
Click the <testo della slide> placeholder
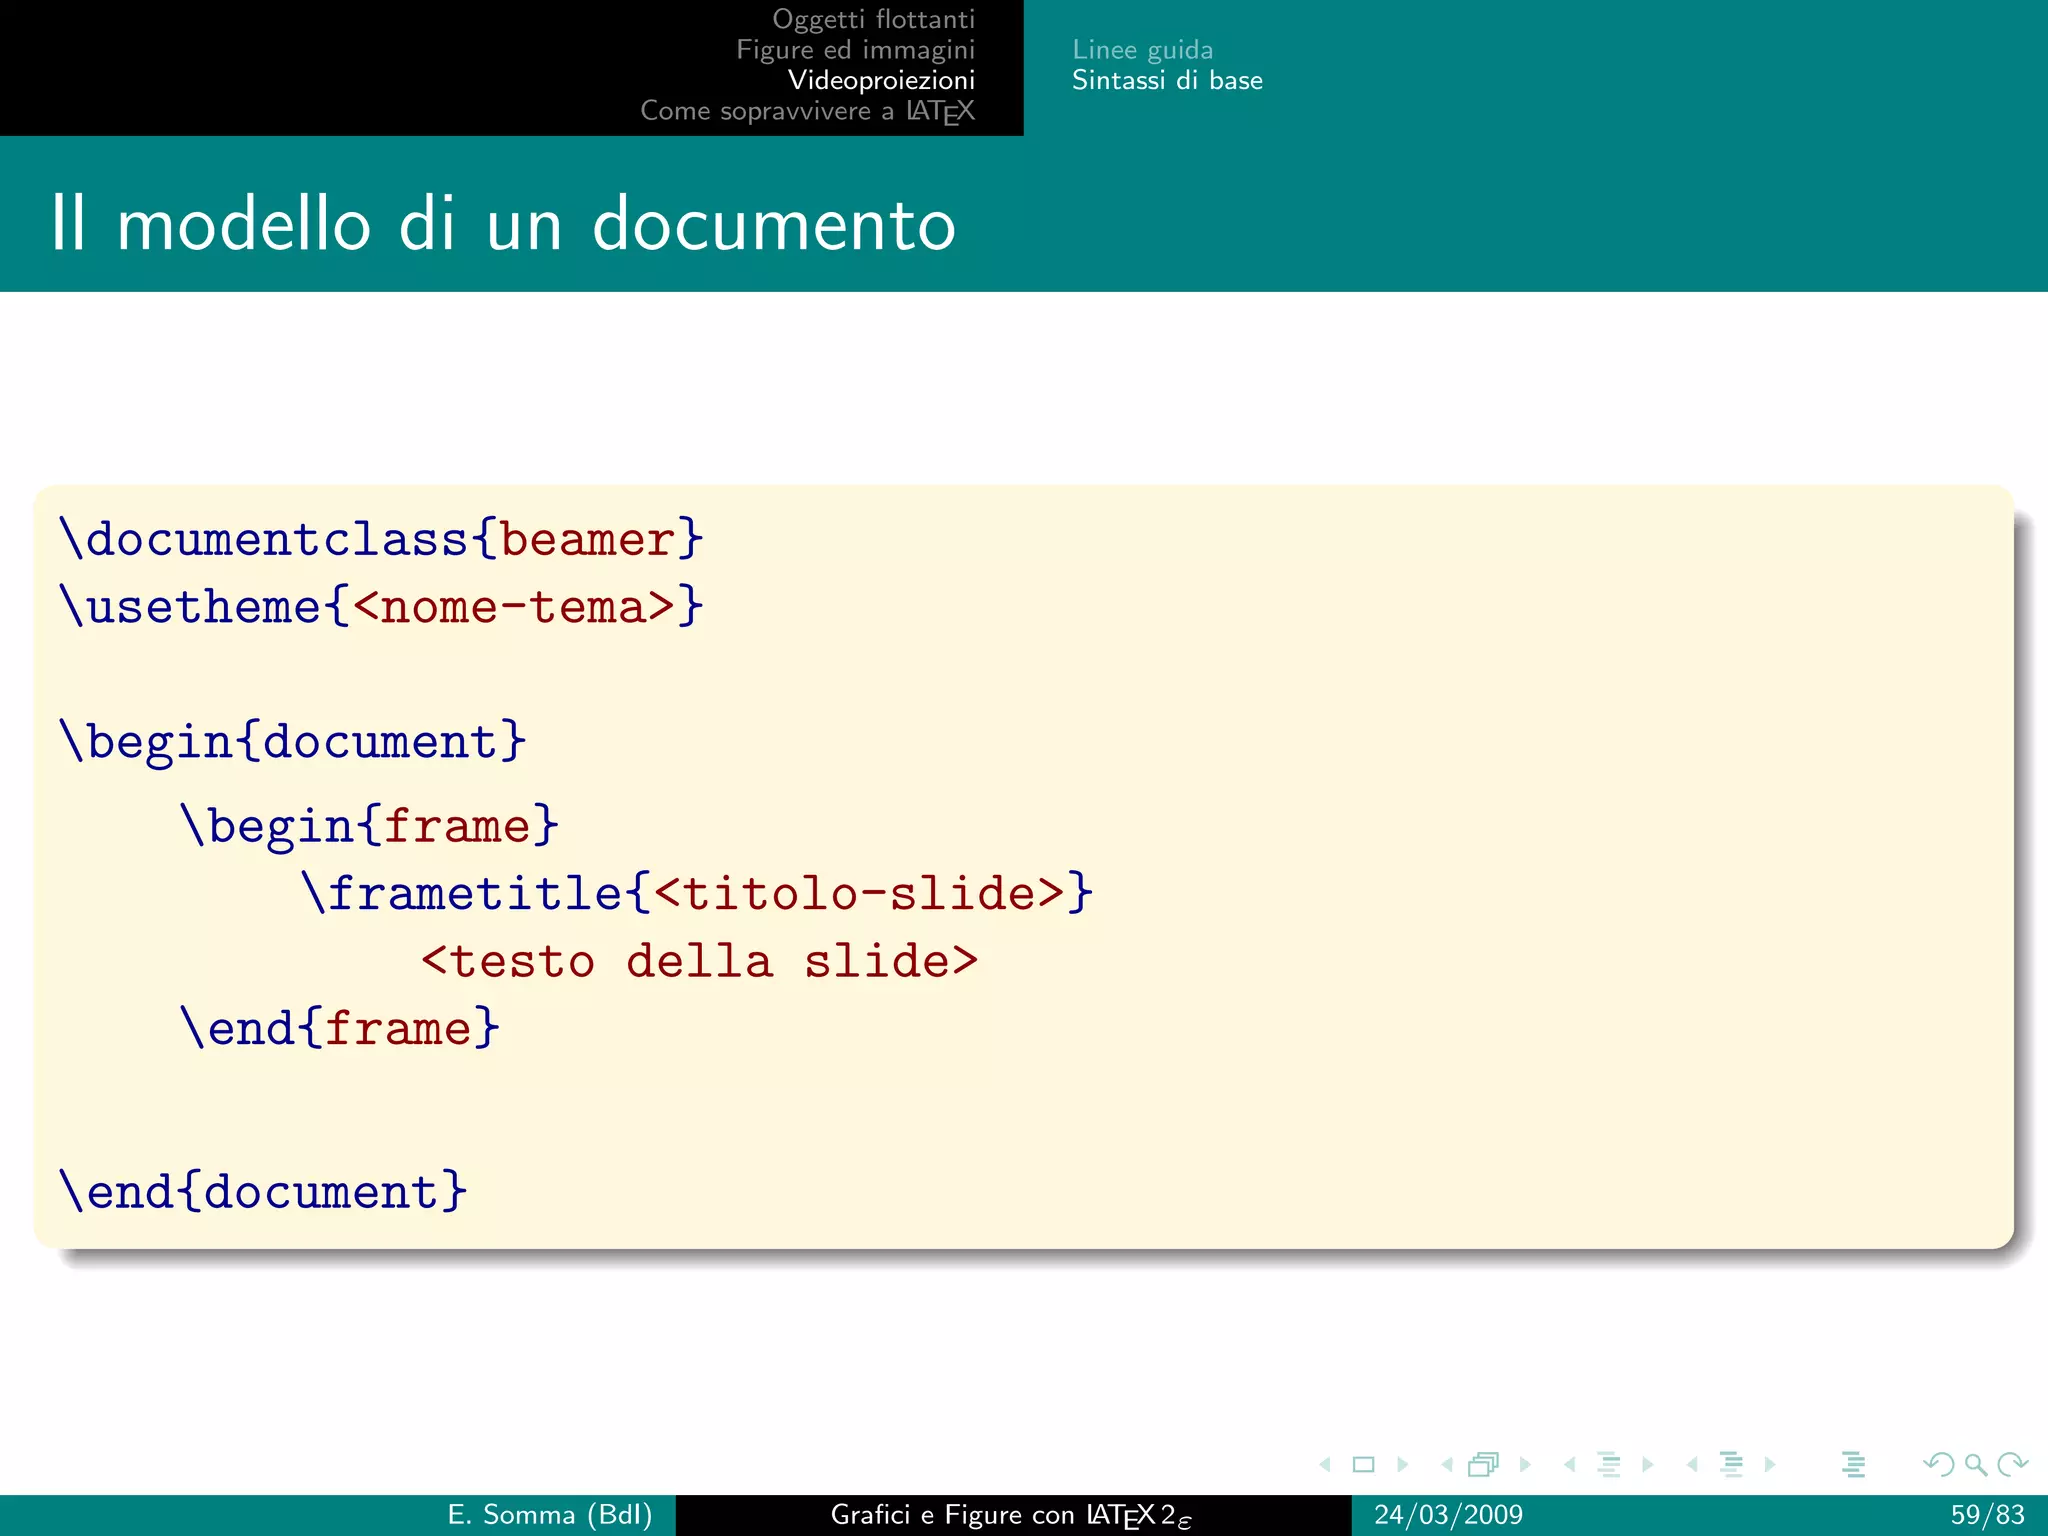click(699, 961)
